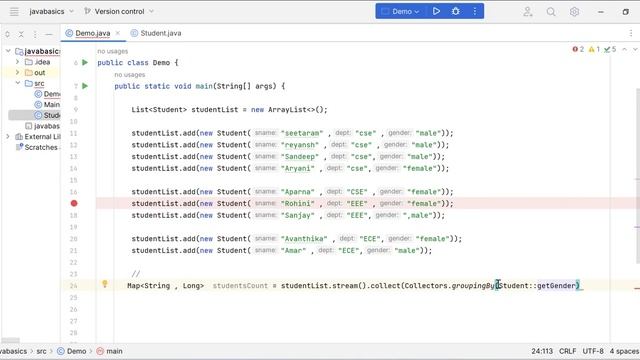The image size is (640, 360).
Task: Open editor tabs options menu
Action: [x=631, y=33]
